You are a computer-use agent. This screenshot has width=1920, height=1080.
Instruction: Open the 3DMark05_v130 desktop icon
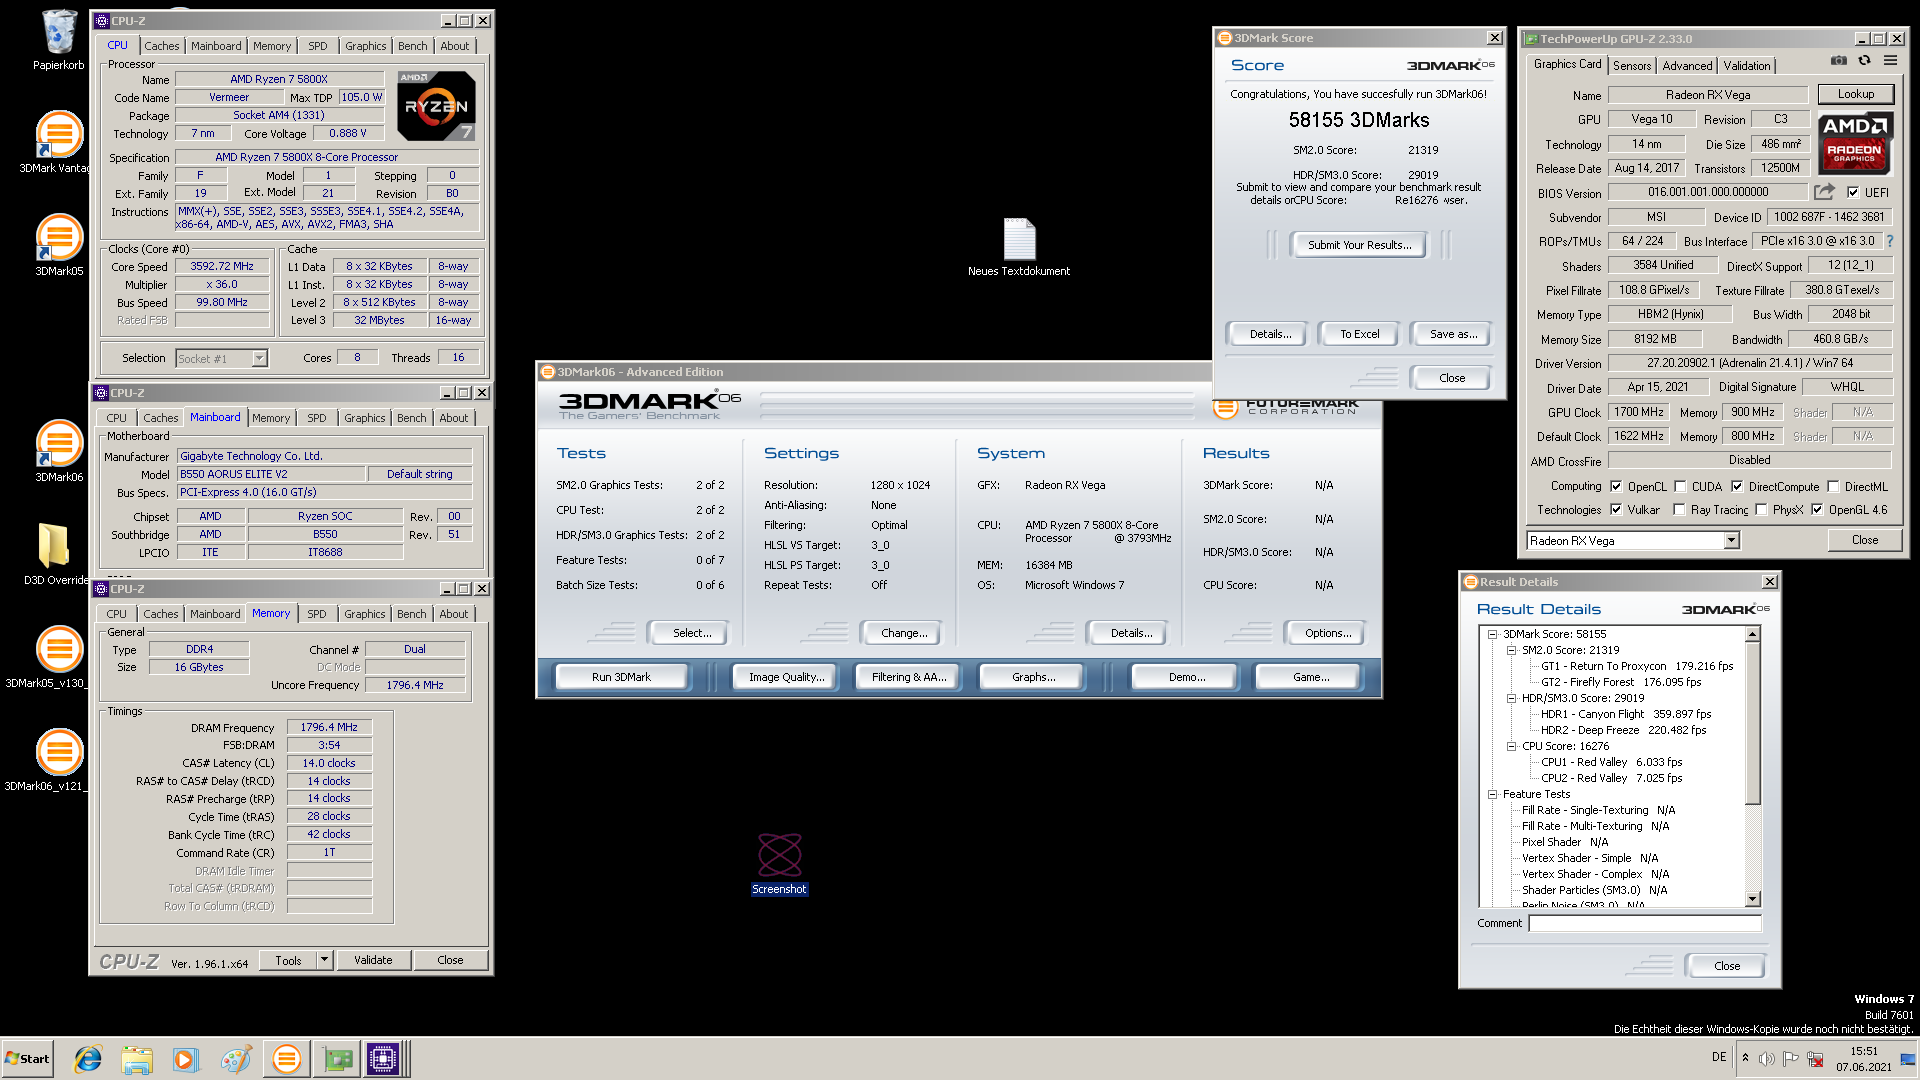tap(59, 650)
